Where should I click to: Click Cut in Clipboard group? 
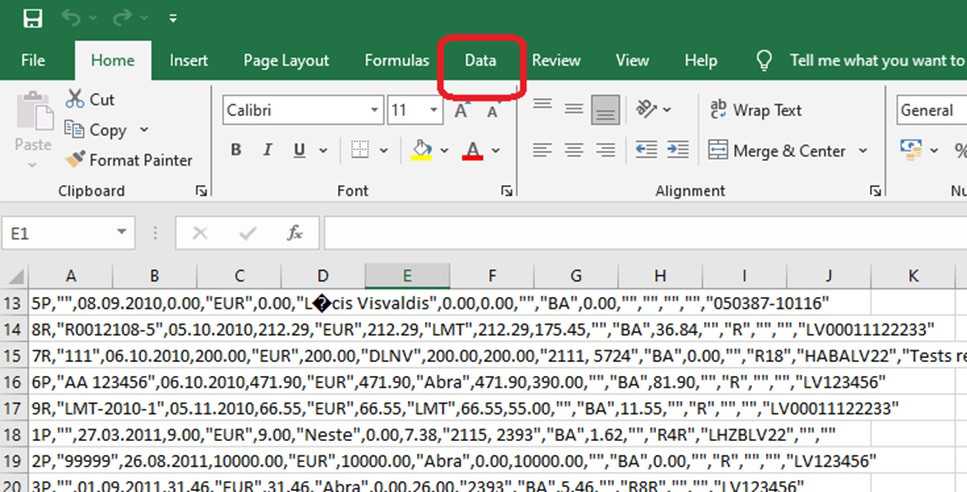click(90, 99)
